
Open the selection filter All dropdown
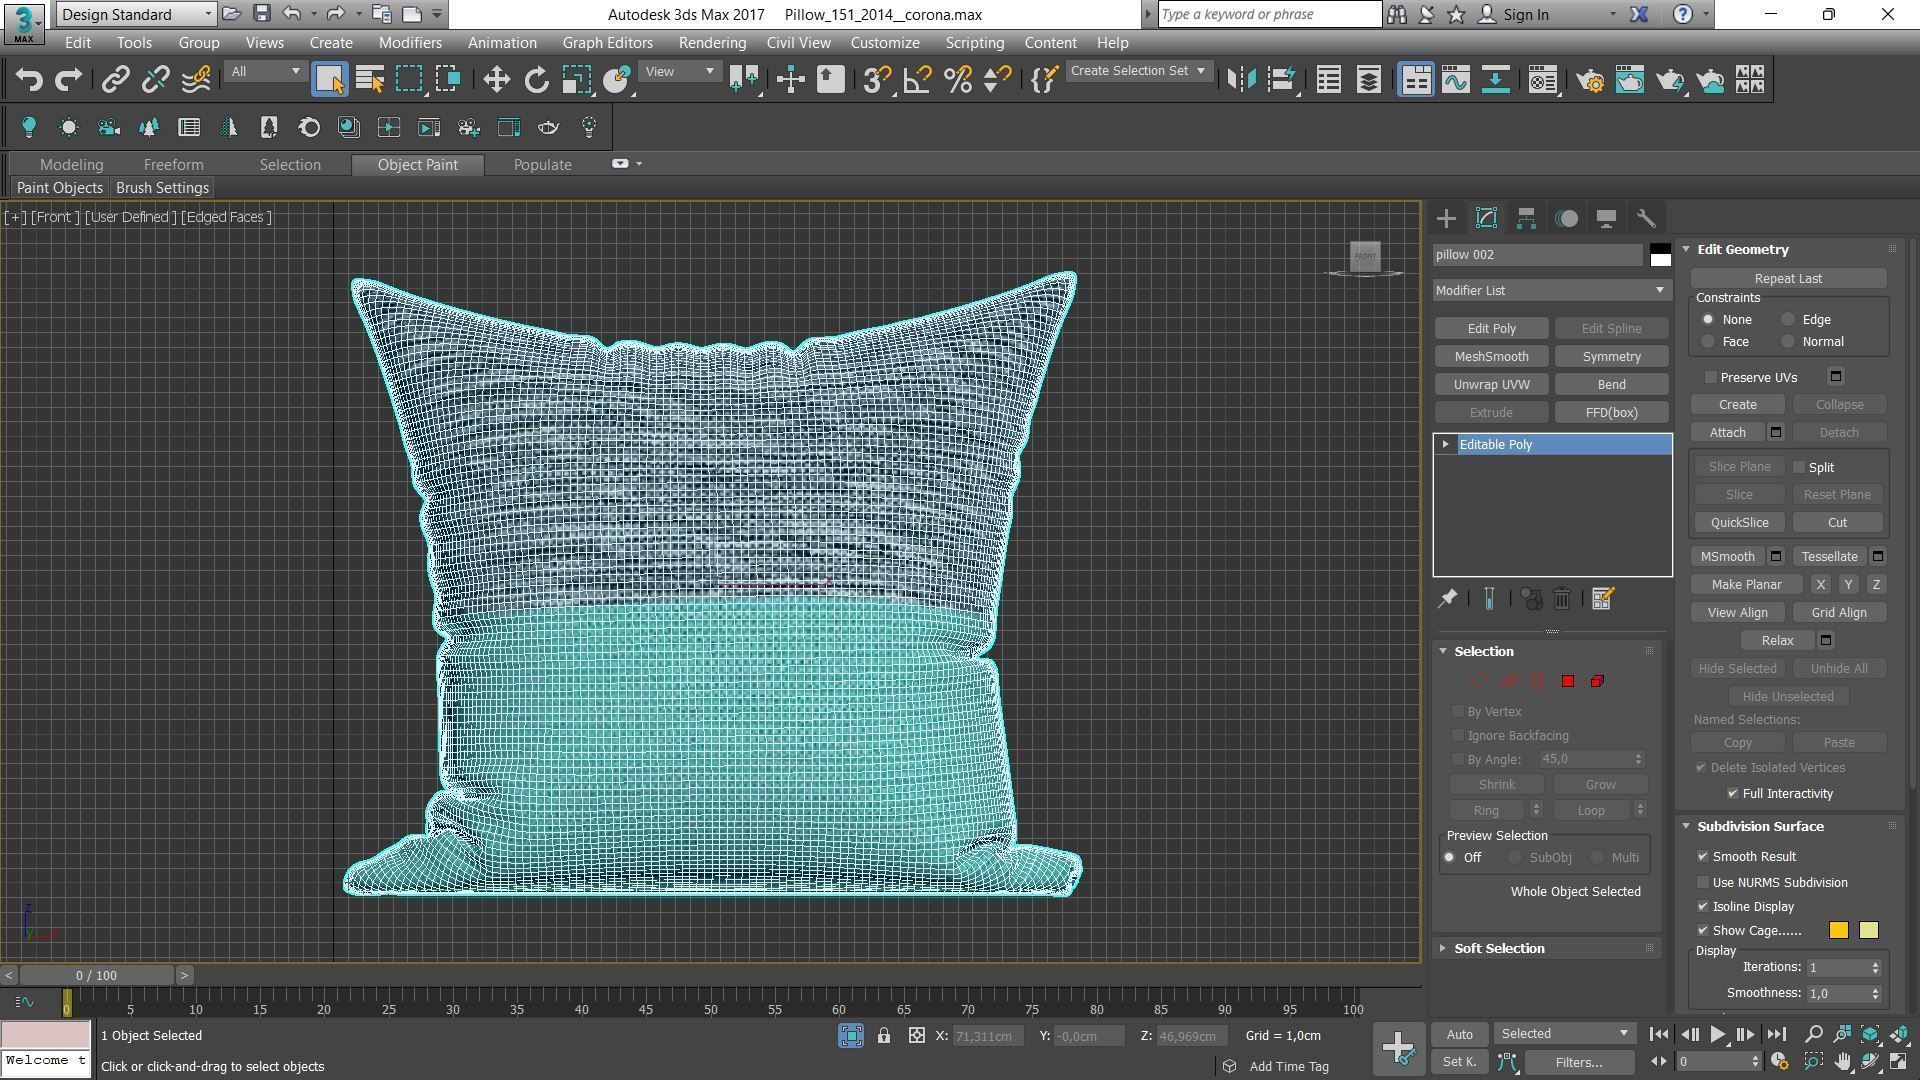pos(265,72)
